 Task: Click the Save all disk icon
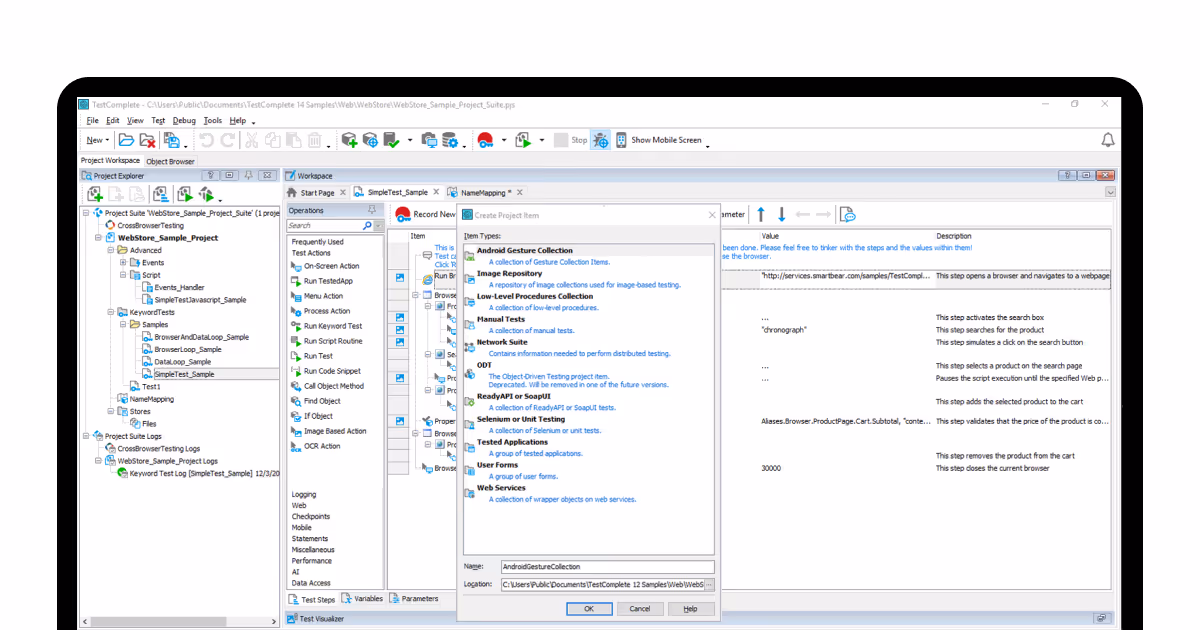(171, 140)
